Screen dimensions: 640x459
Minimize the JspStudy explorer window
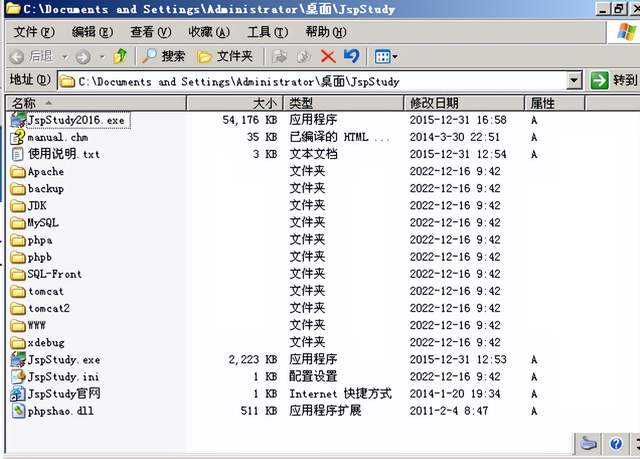(x=603, y=8)
